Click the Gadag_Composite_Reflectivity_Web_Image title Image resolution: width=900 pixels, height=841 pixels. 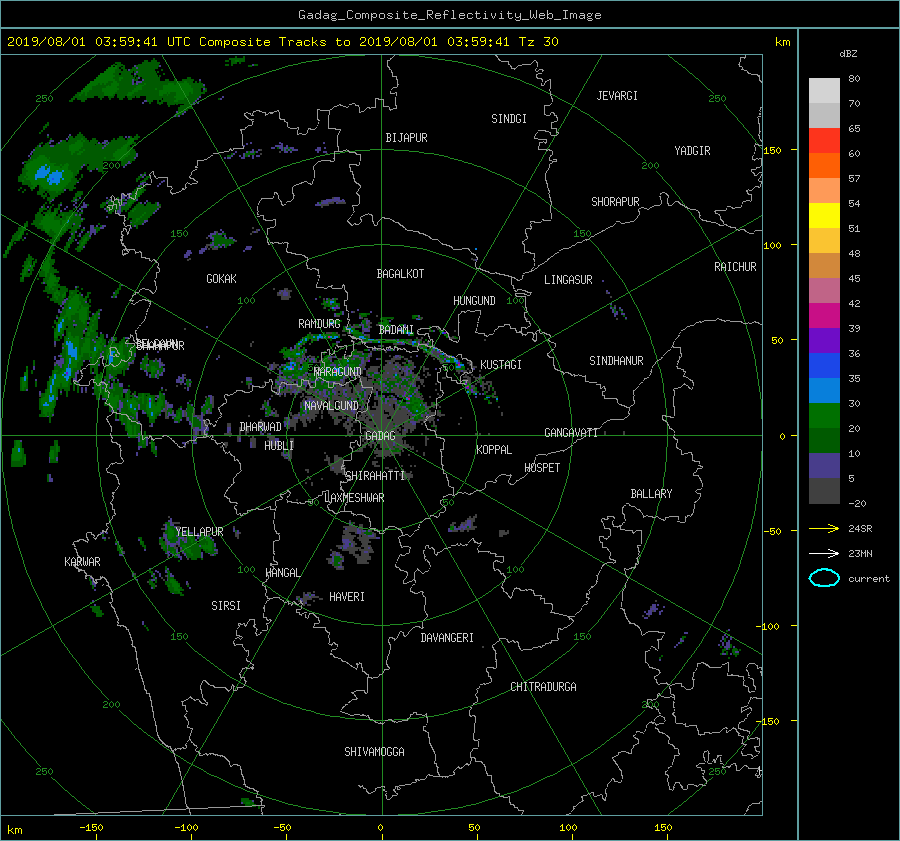[449, 15]
